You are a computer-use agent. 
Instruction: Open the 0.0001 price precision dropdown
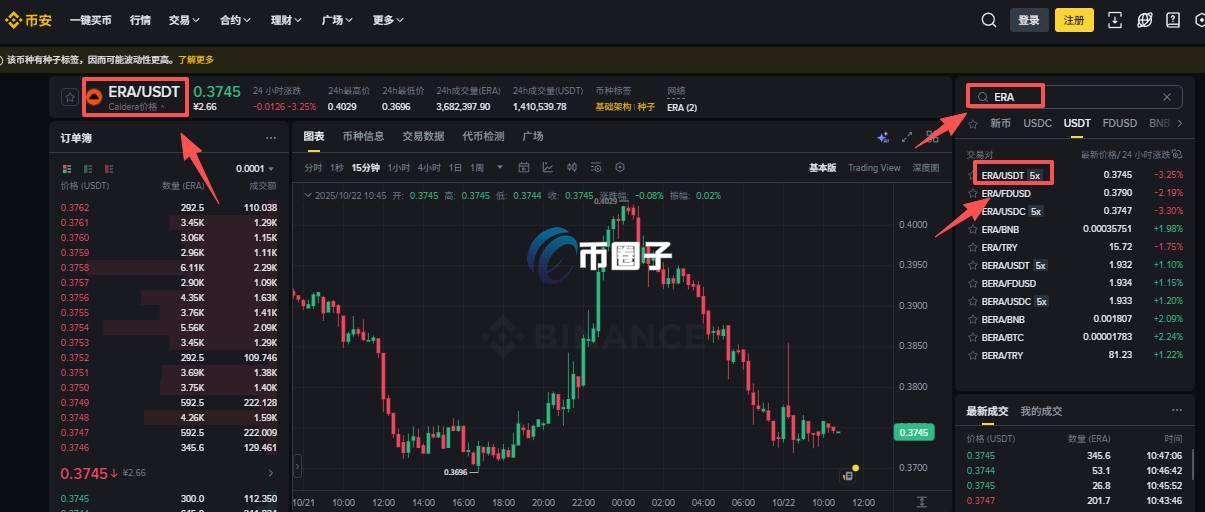[256, 169]
